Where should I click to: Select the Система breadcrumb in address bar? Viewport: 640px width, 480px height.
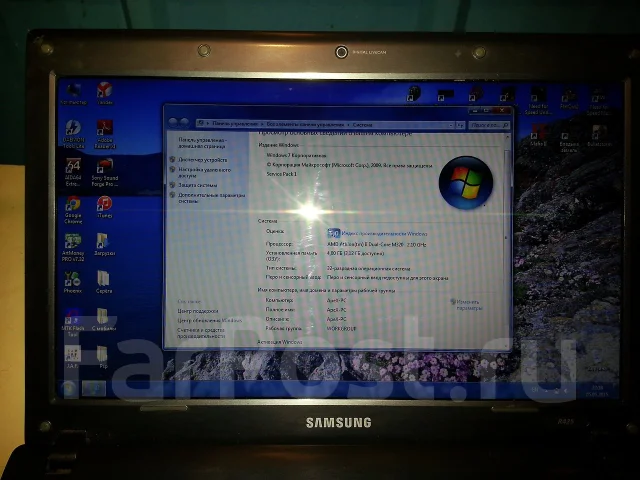(x=362, y=124)
